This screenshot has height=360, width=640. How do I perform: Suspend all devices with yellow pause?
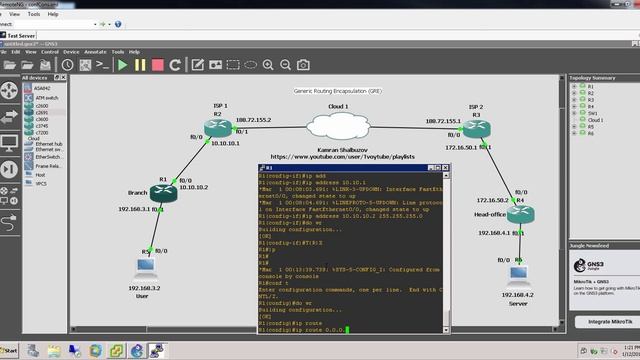pos(140,65)
